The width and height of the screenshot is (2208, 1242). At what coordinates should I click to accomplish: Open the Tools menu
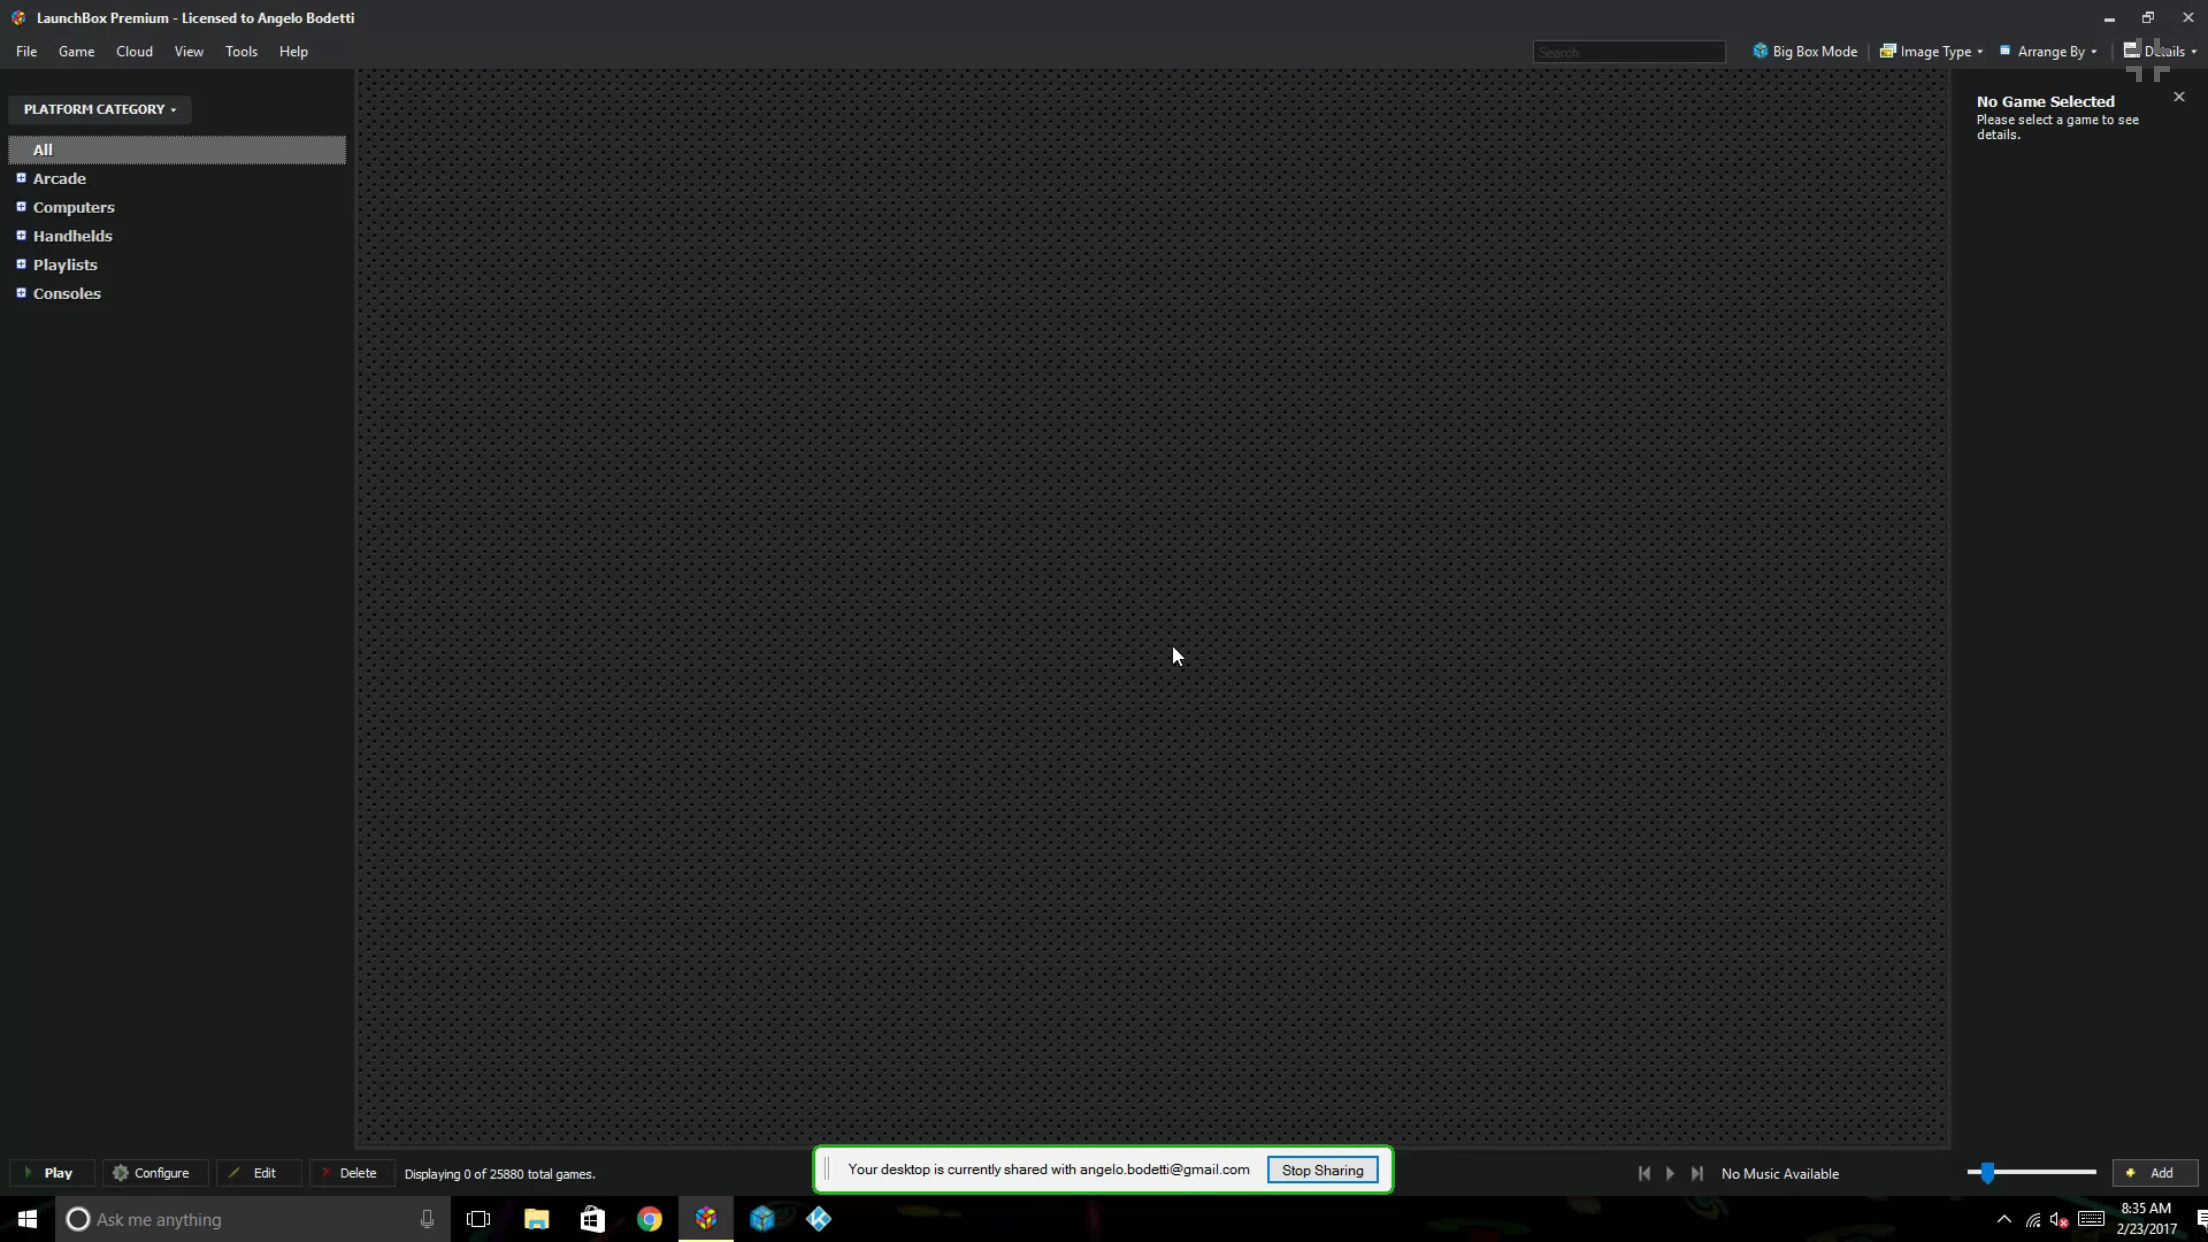coord(241,51)
